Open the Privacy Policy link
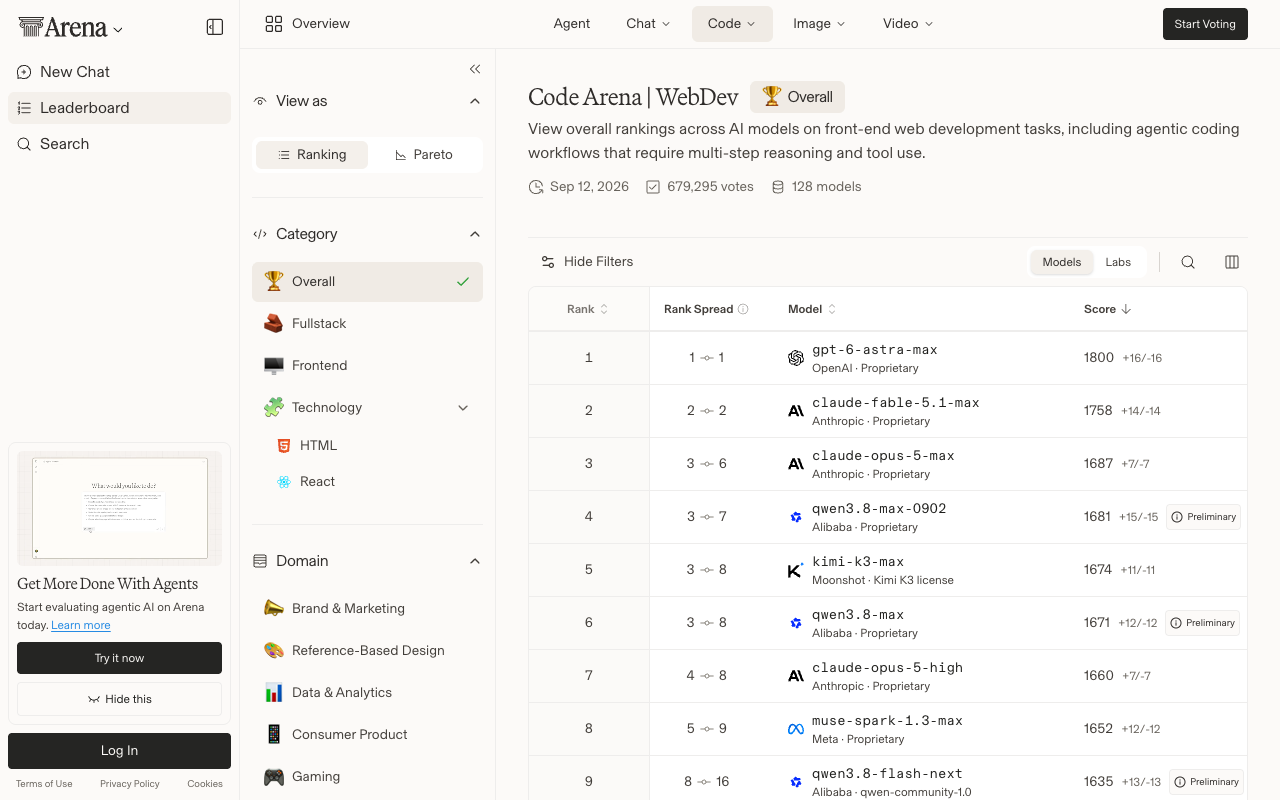Image resolution: width=1280 pixels, height=800 pixels. pos(130,784)
